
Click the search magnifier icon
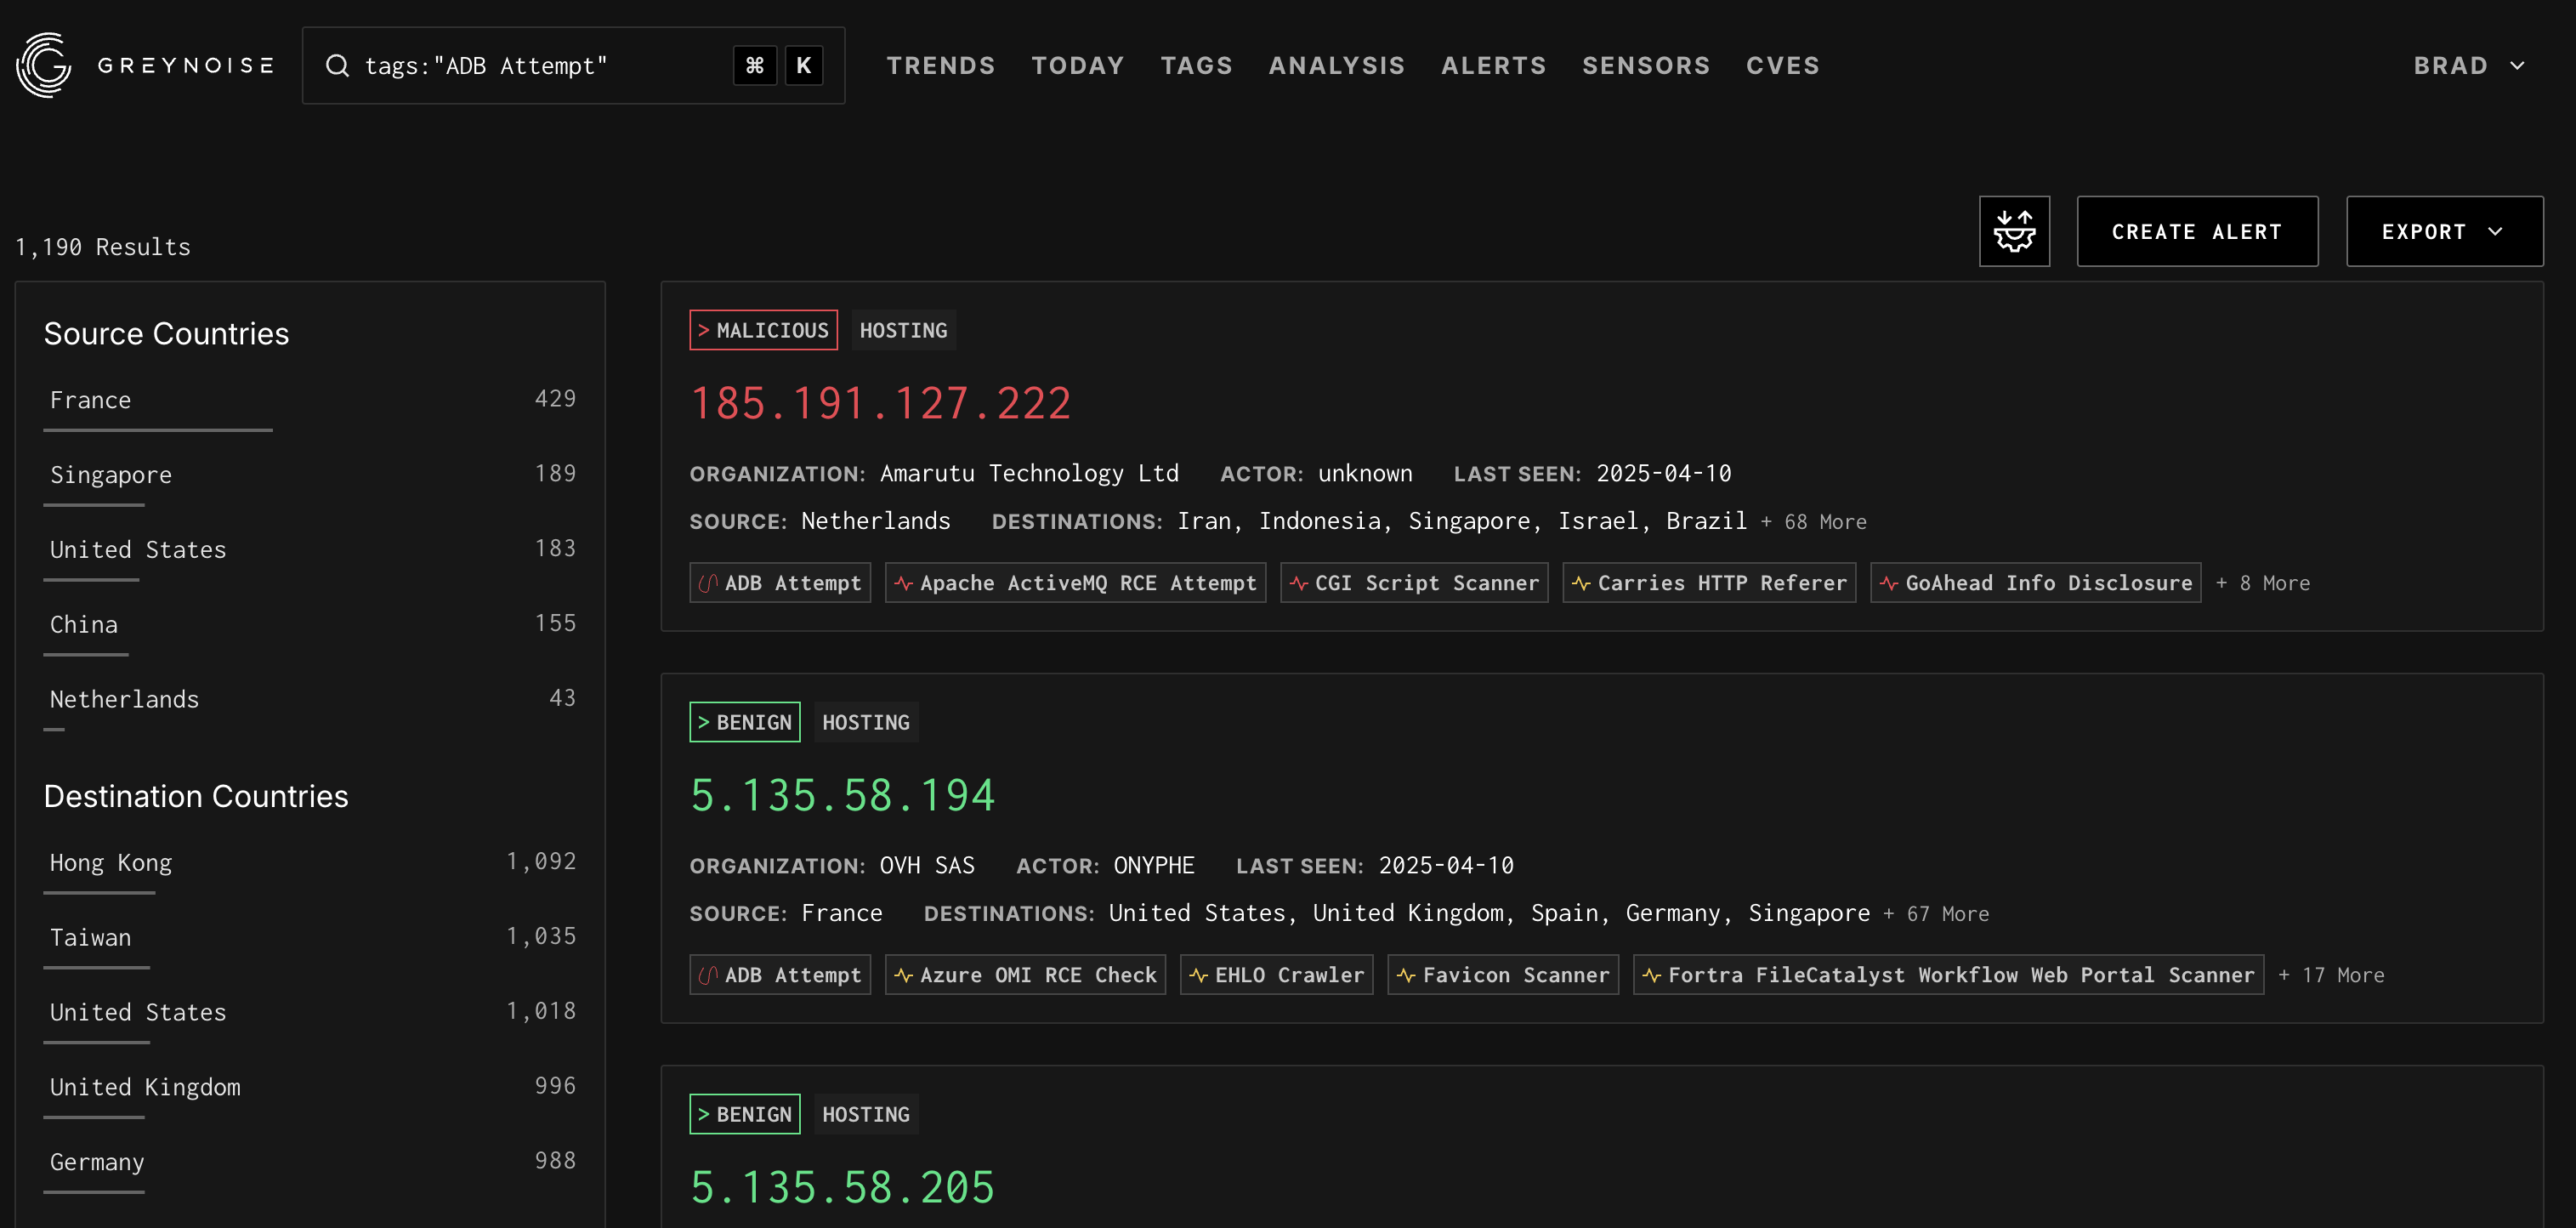click(x=338, y=66)
